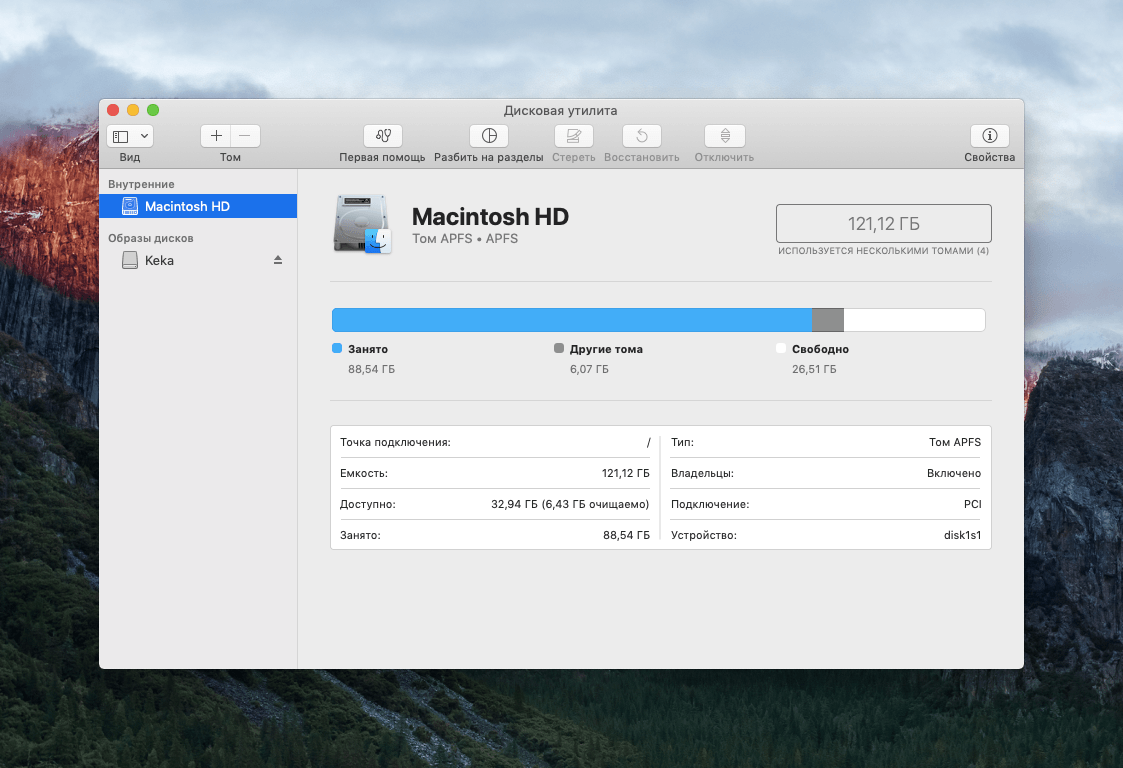The width and height of the screenshot is (1123, 768).
Task: Click the Устройство value disk1s1
Action: coord(963,535)
